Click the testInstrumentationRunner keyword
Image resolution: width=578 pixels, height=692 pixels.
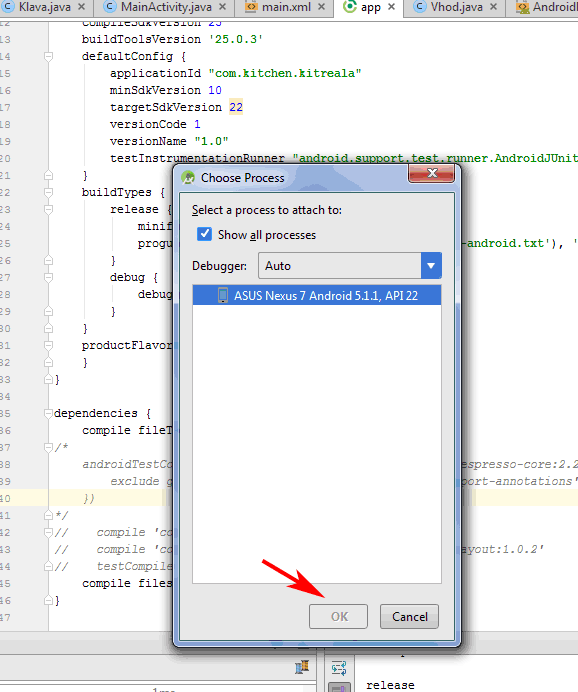pyautogui.click(x=197, y=158)
